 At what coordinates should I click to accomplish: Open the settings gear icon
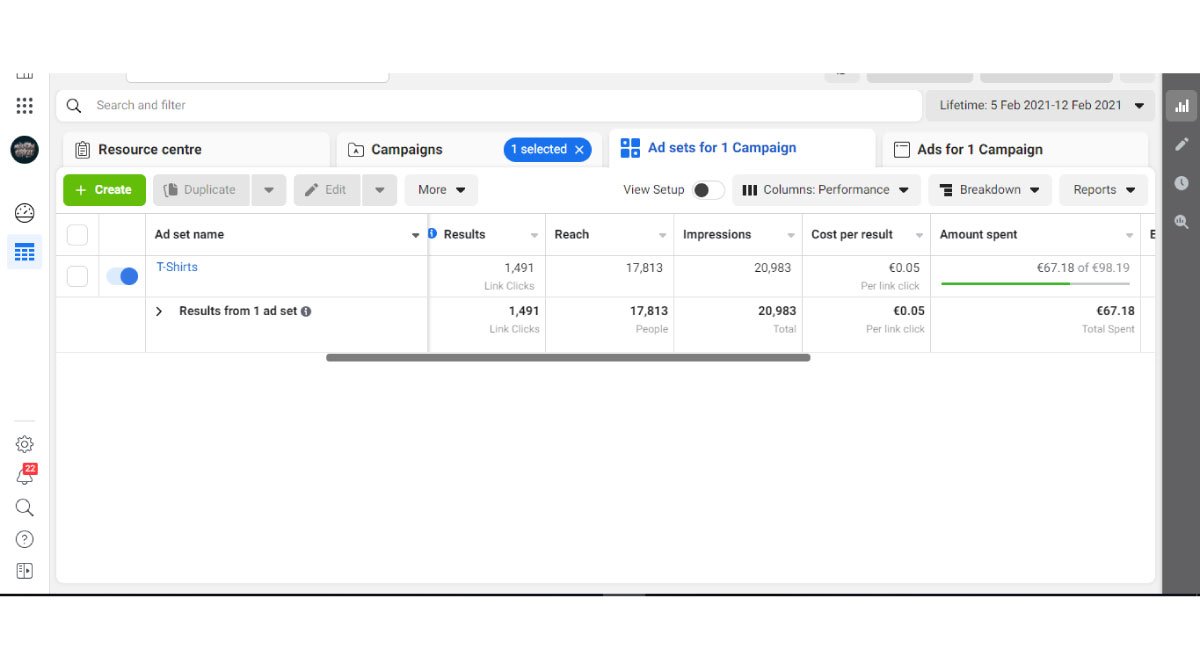point(24,444)
